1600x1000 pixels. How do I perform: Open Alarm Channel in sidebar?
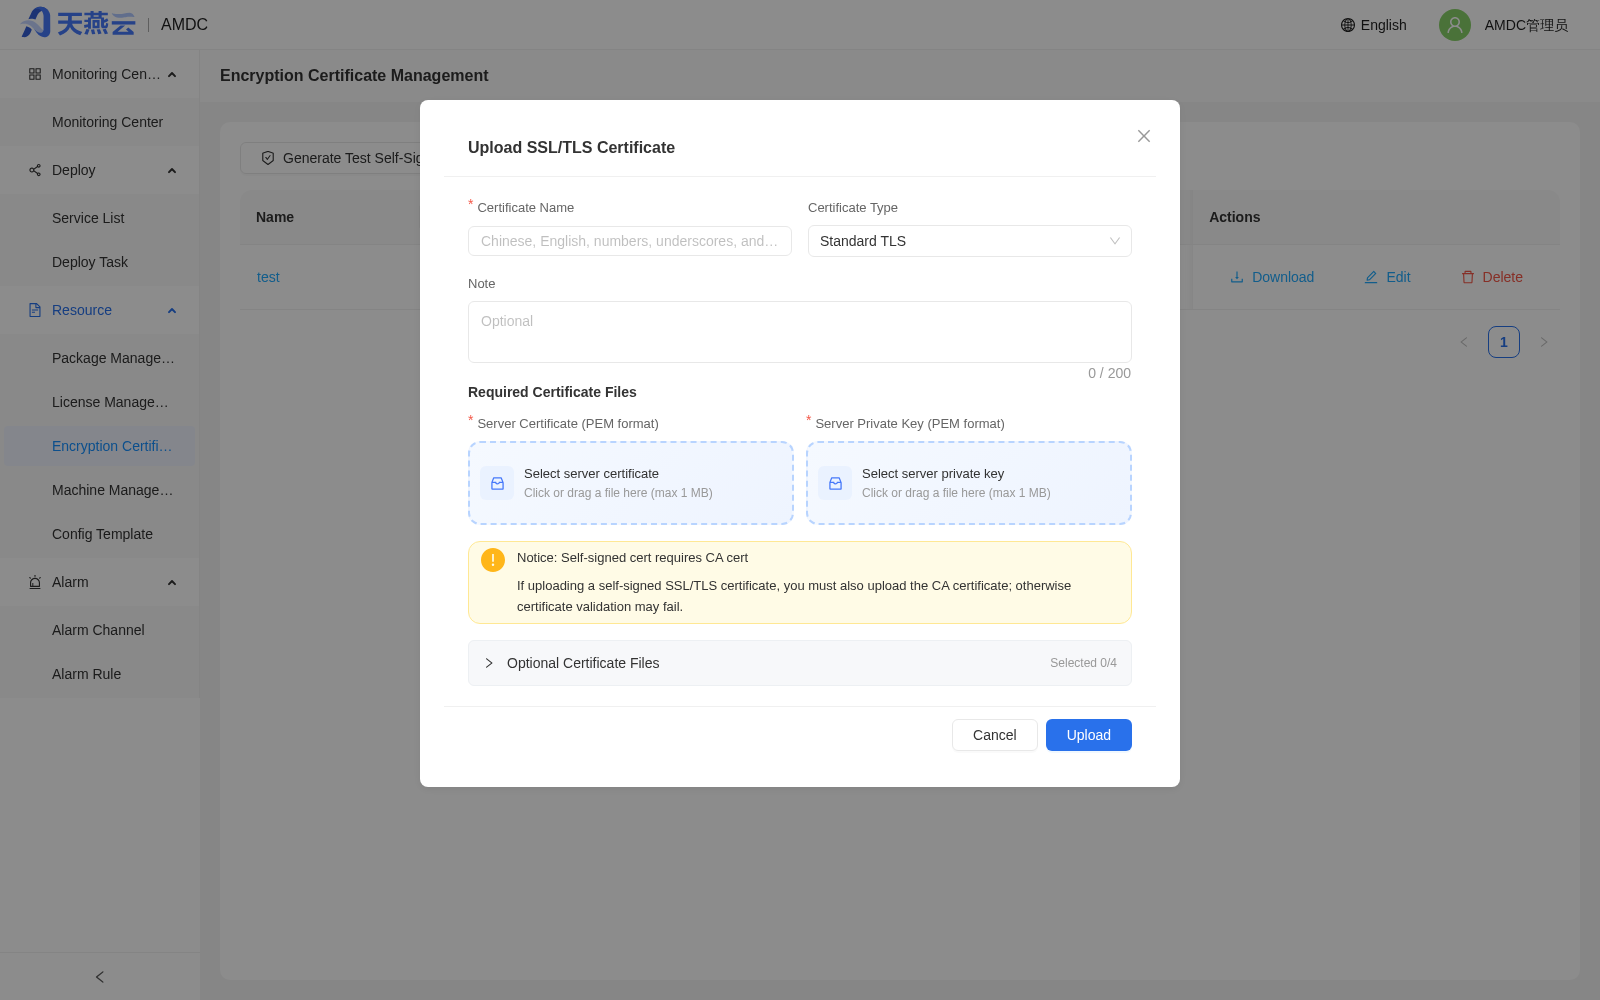click(100, 630)
